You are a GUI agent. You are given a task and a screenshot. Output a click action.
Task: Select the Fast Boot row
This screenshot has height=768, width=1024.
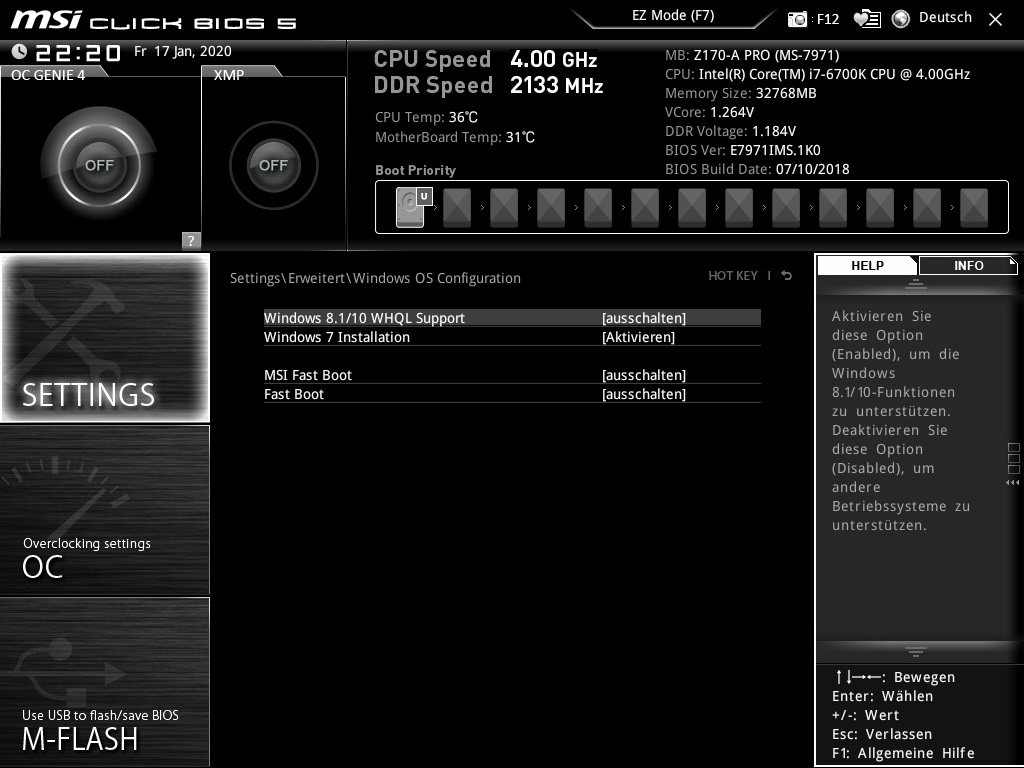point(512,394)
